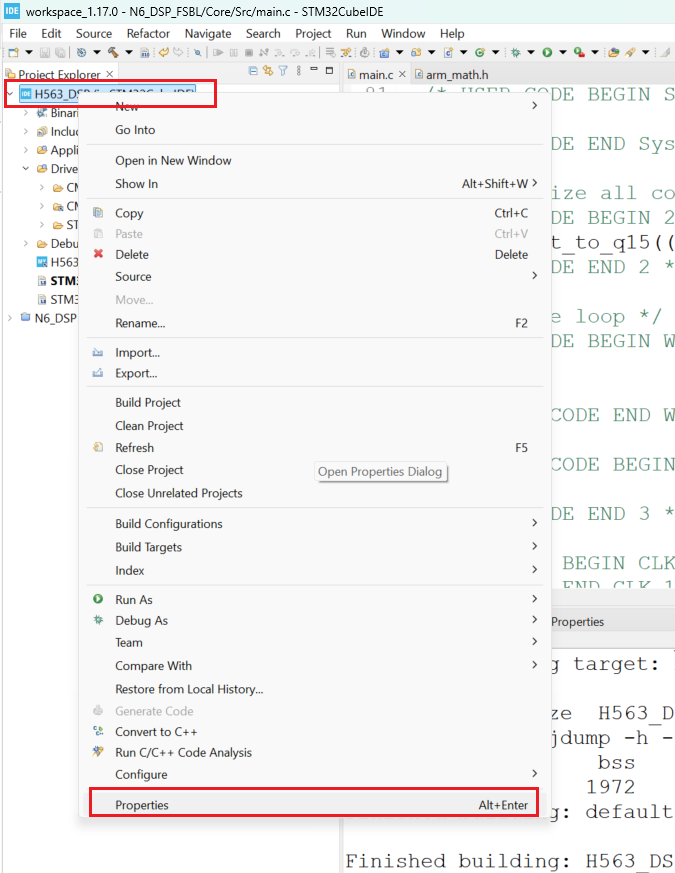
Task: Expand the ST folder under Drivers
Action: point(42,225)
